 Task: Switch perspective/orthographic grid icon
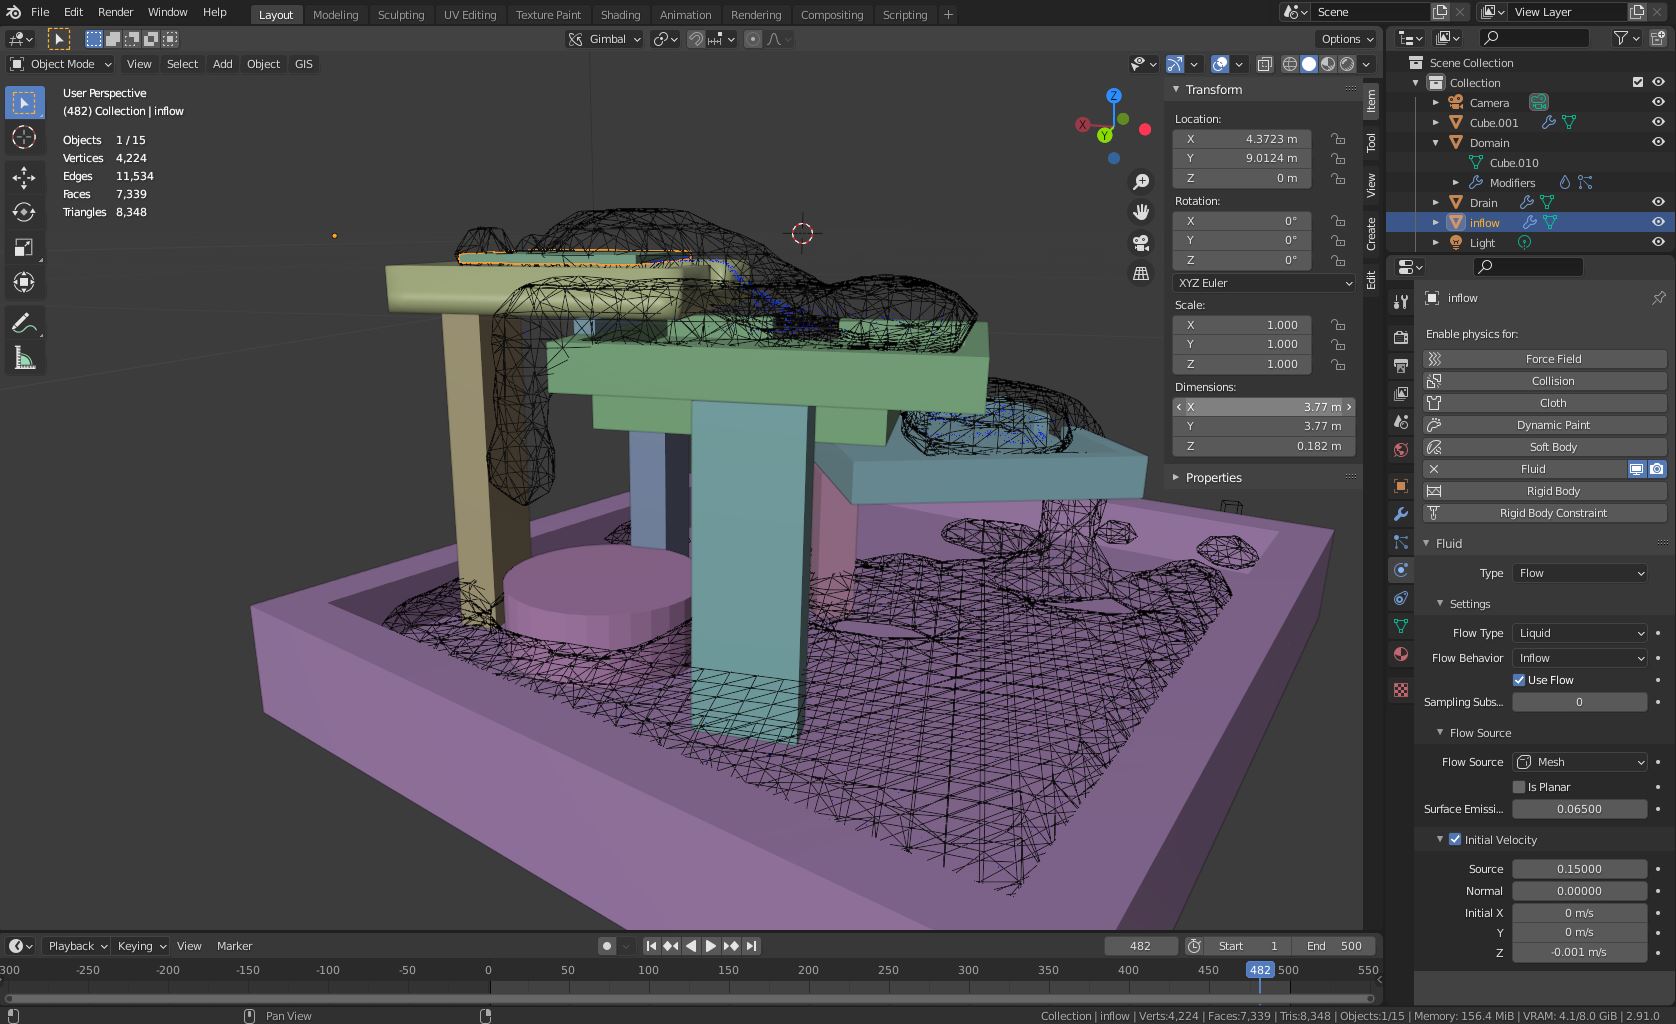(x=1141, y=273)
